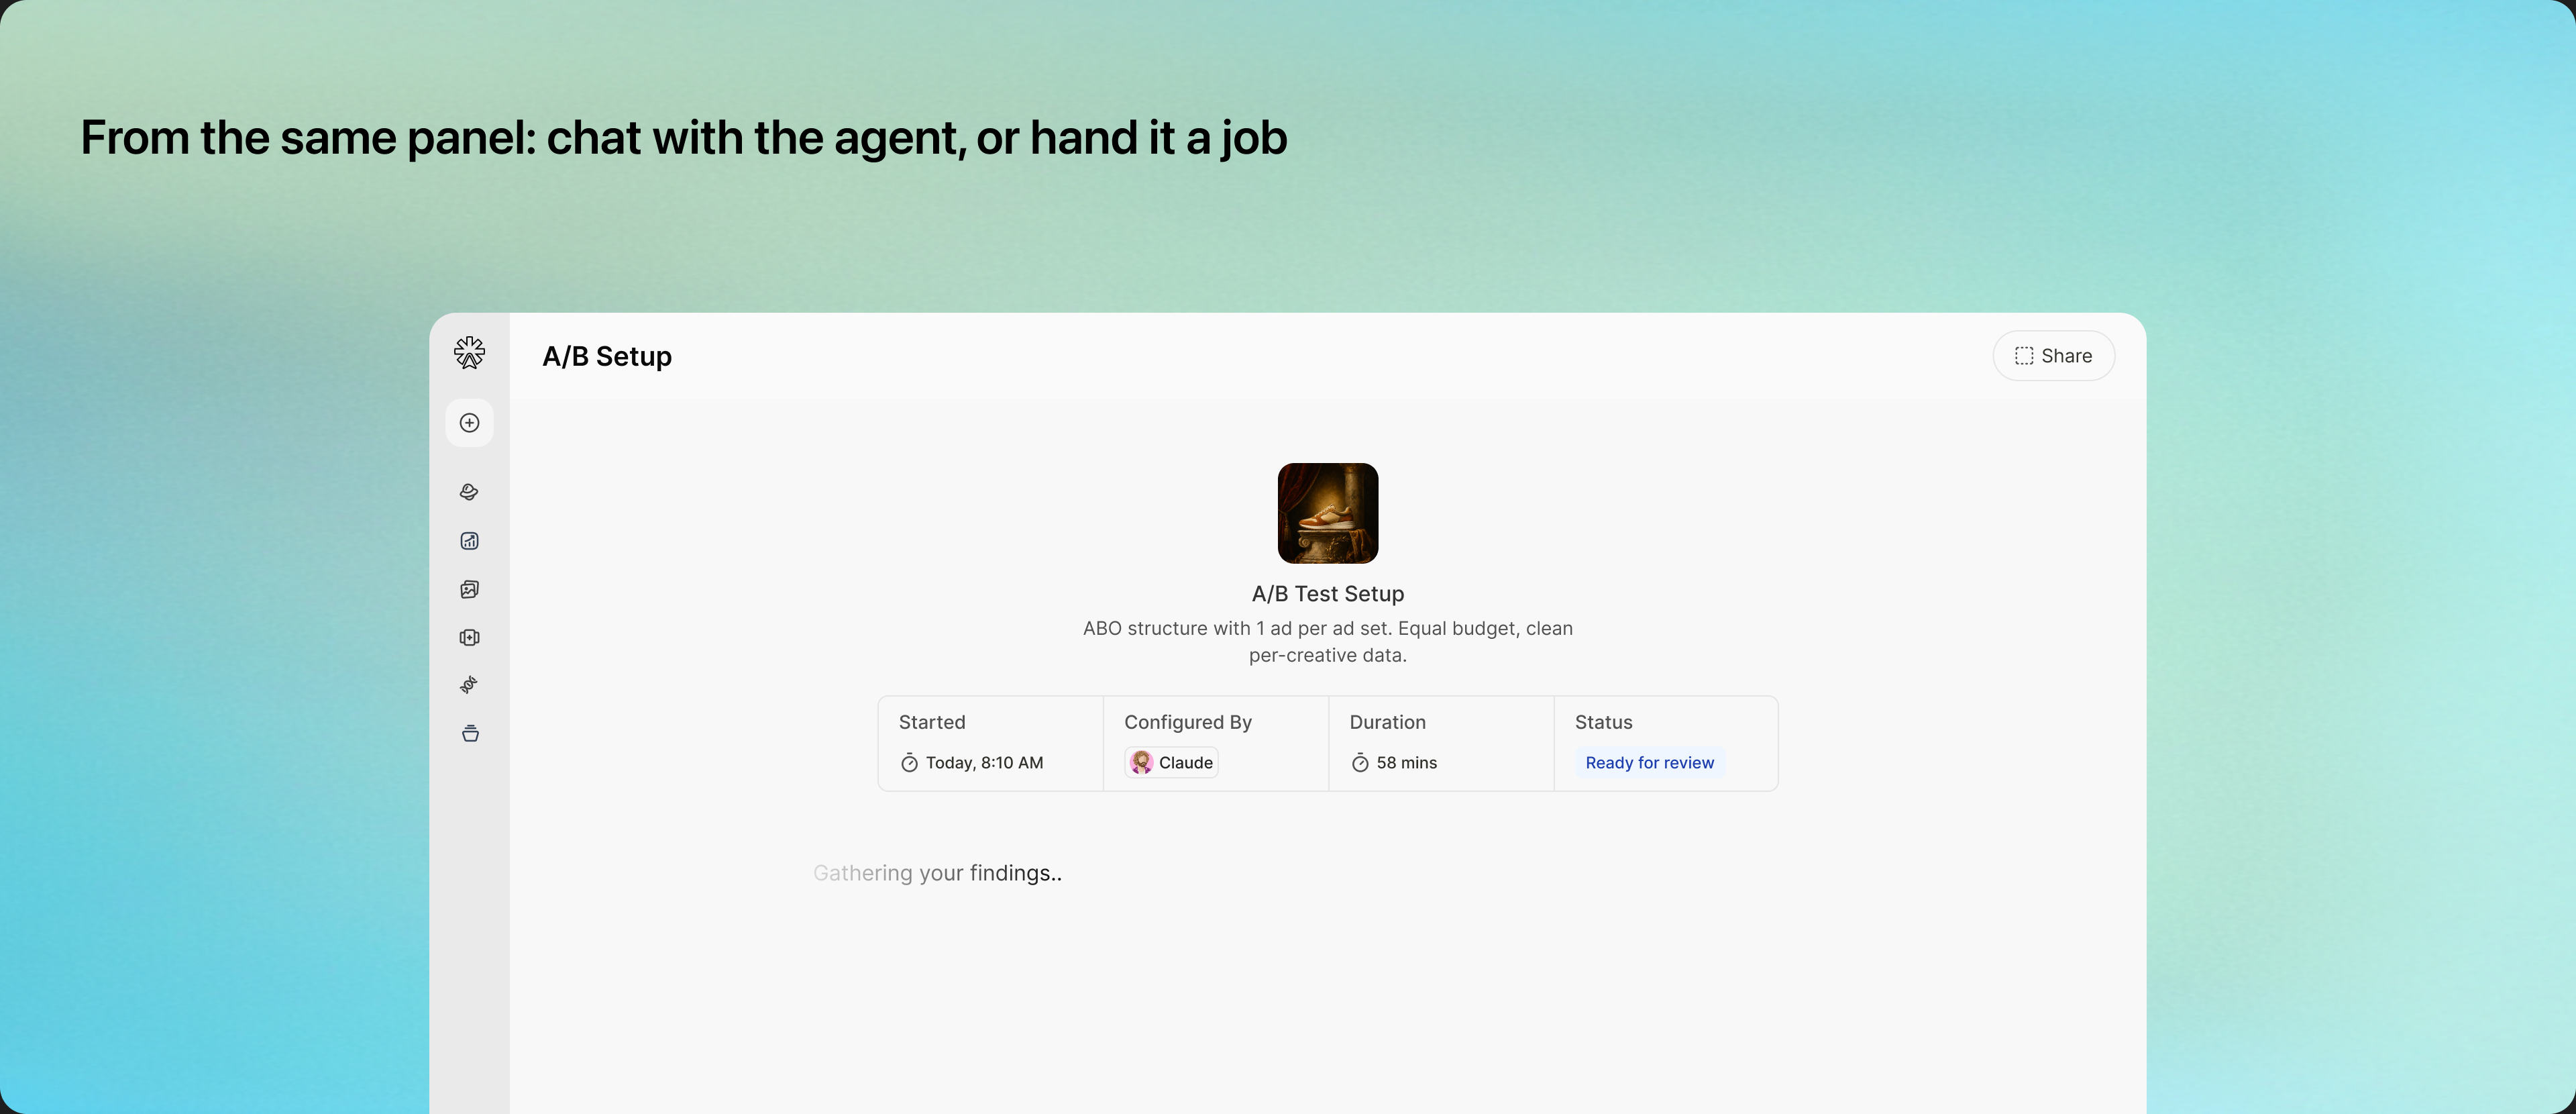Click the A/B Setup page title
Image resolution: width=2576 pixels, height=1114 pixels.
[607, 356]
